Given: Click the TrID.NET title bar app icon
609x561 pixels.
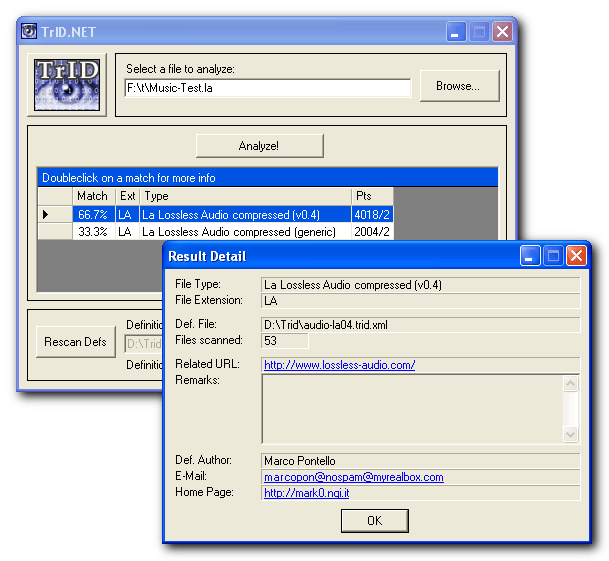Looking at the screenshot, I should click(29, 31).
